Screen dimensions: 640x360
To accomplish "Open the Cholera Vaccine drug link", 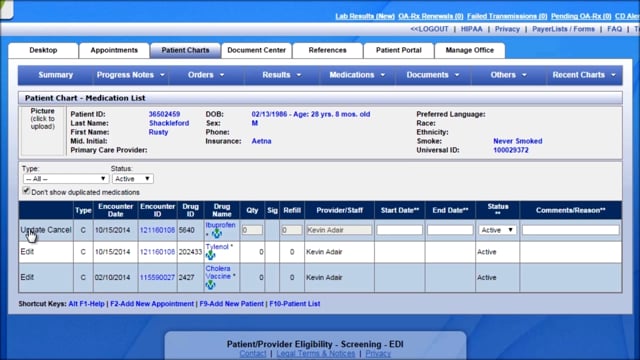I will [218, 272].
